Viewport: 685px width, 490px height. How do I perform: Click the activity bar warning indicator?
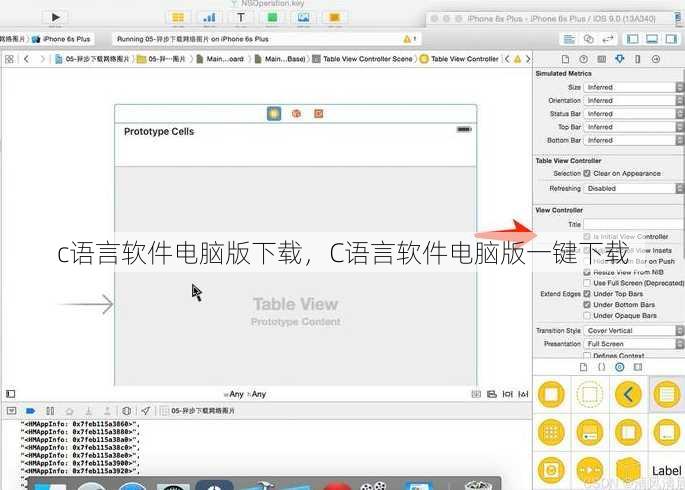pos(409,39)
